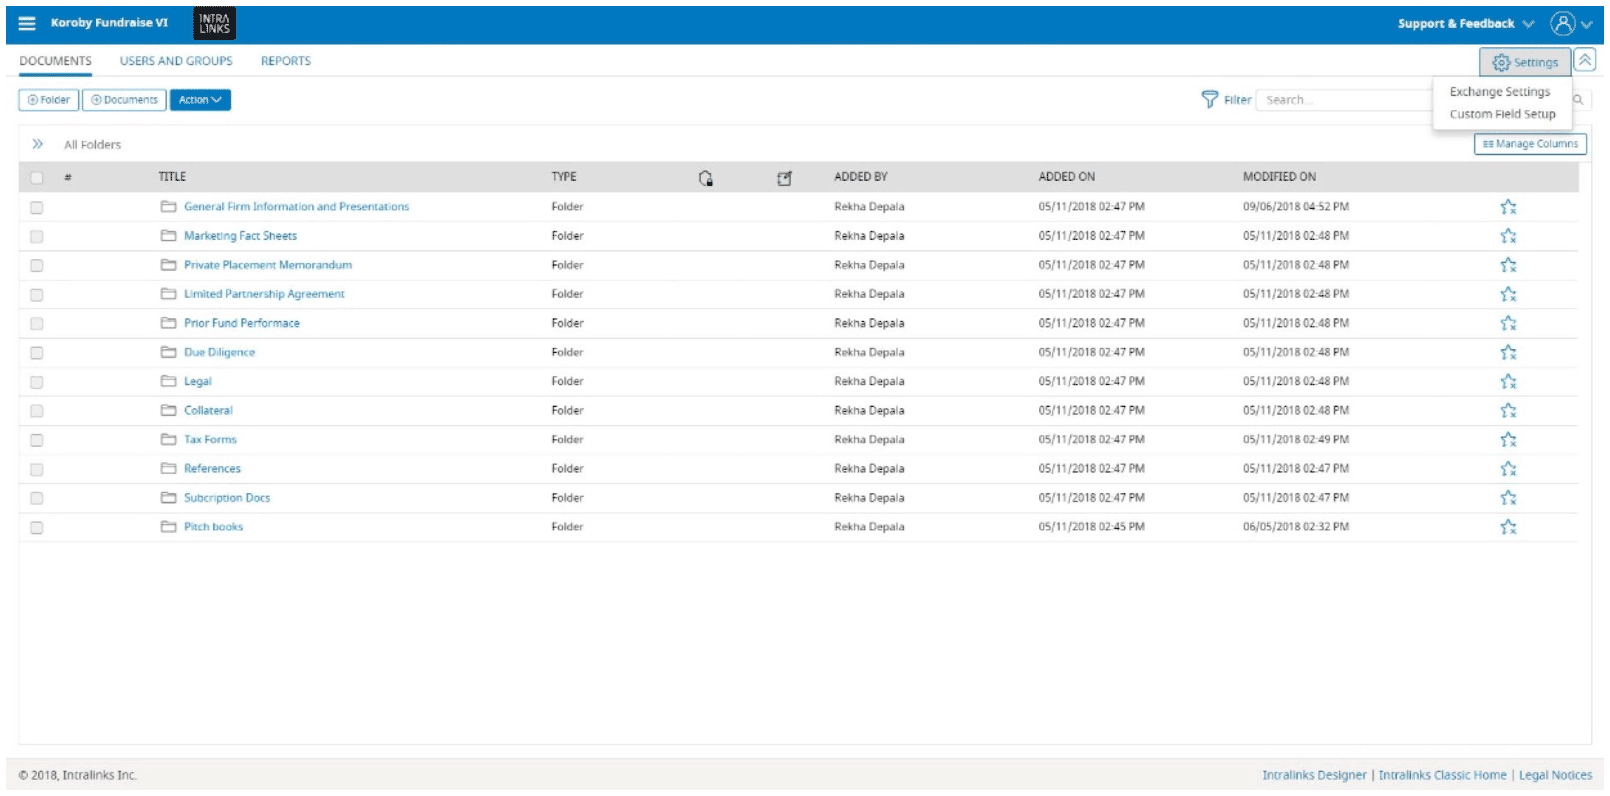Click the Intralinks logo

point(214,23)
